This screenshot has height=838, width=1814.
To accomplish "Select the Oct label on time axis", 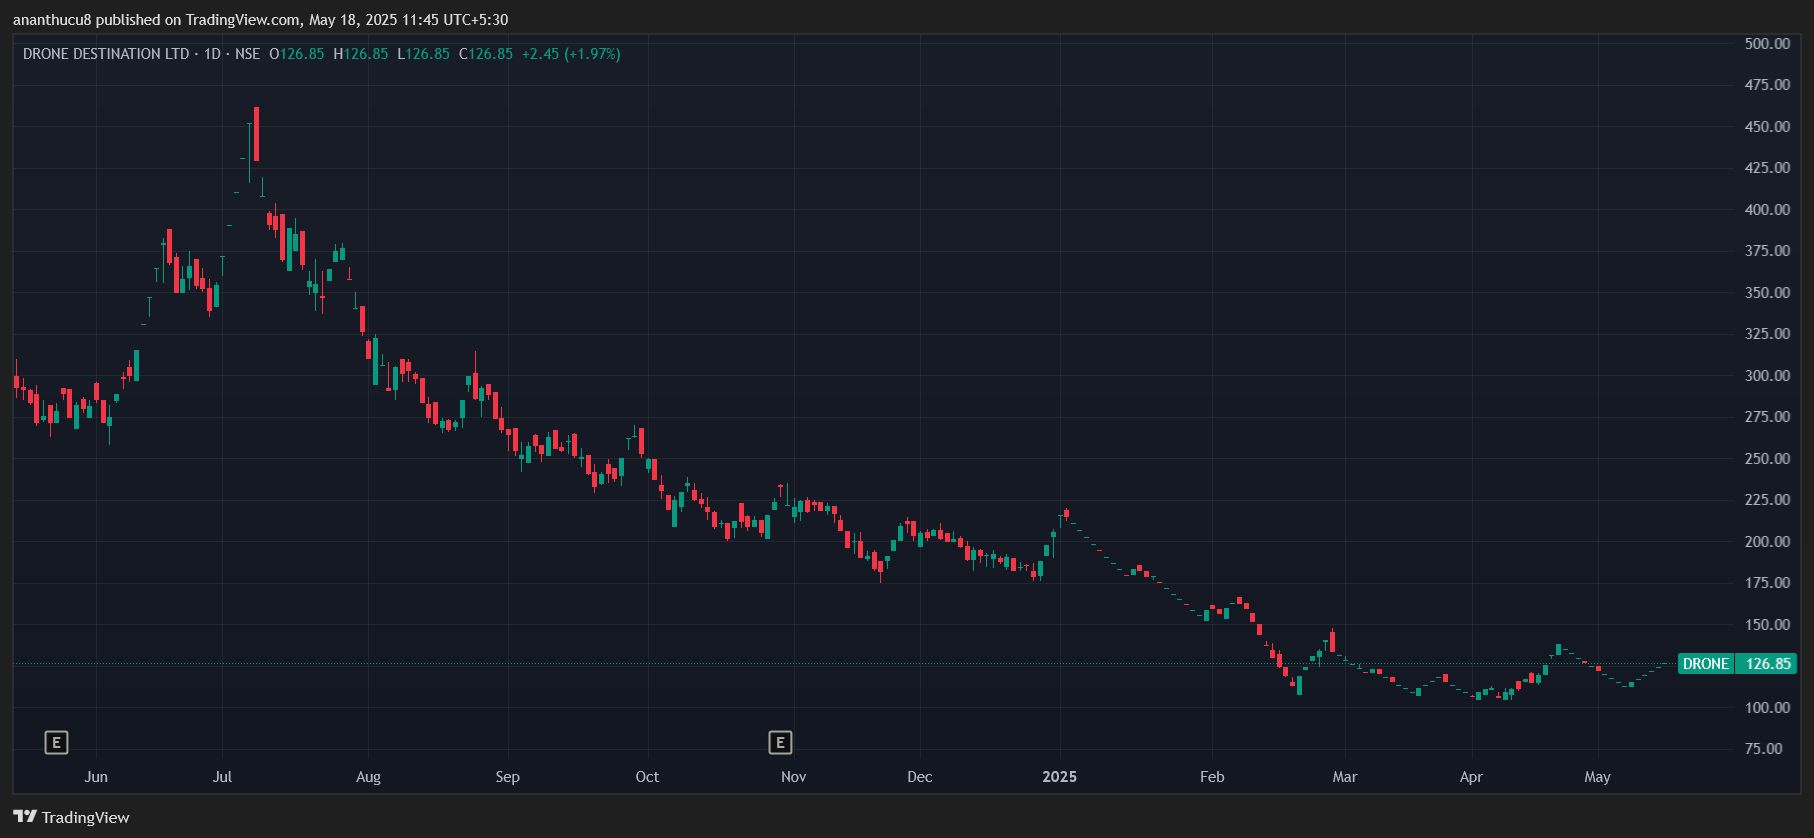I will pyautogui.click(x=647, y=777).
